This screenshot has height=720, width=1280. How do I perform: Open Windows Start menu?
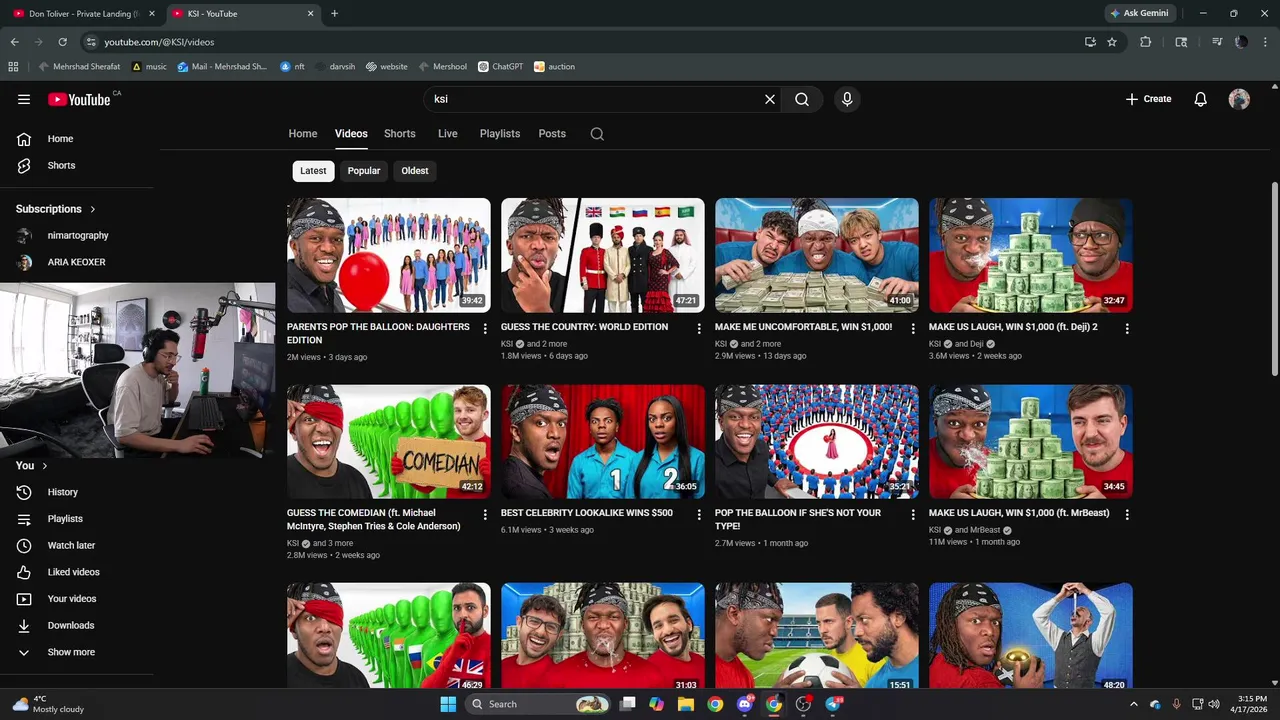[448, 704]
